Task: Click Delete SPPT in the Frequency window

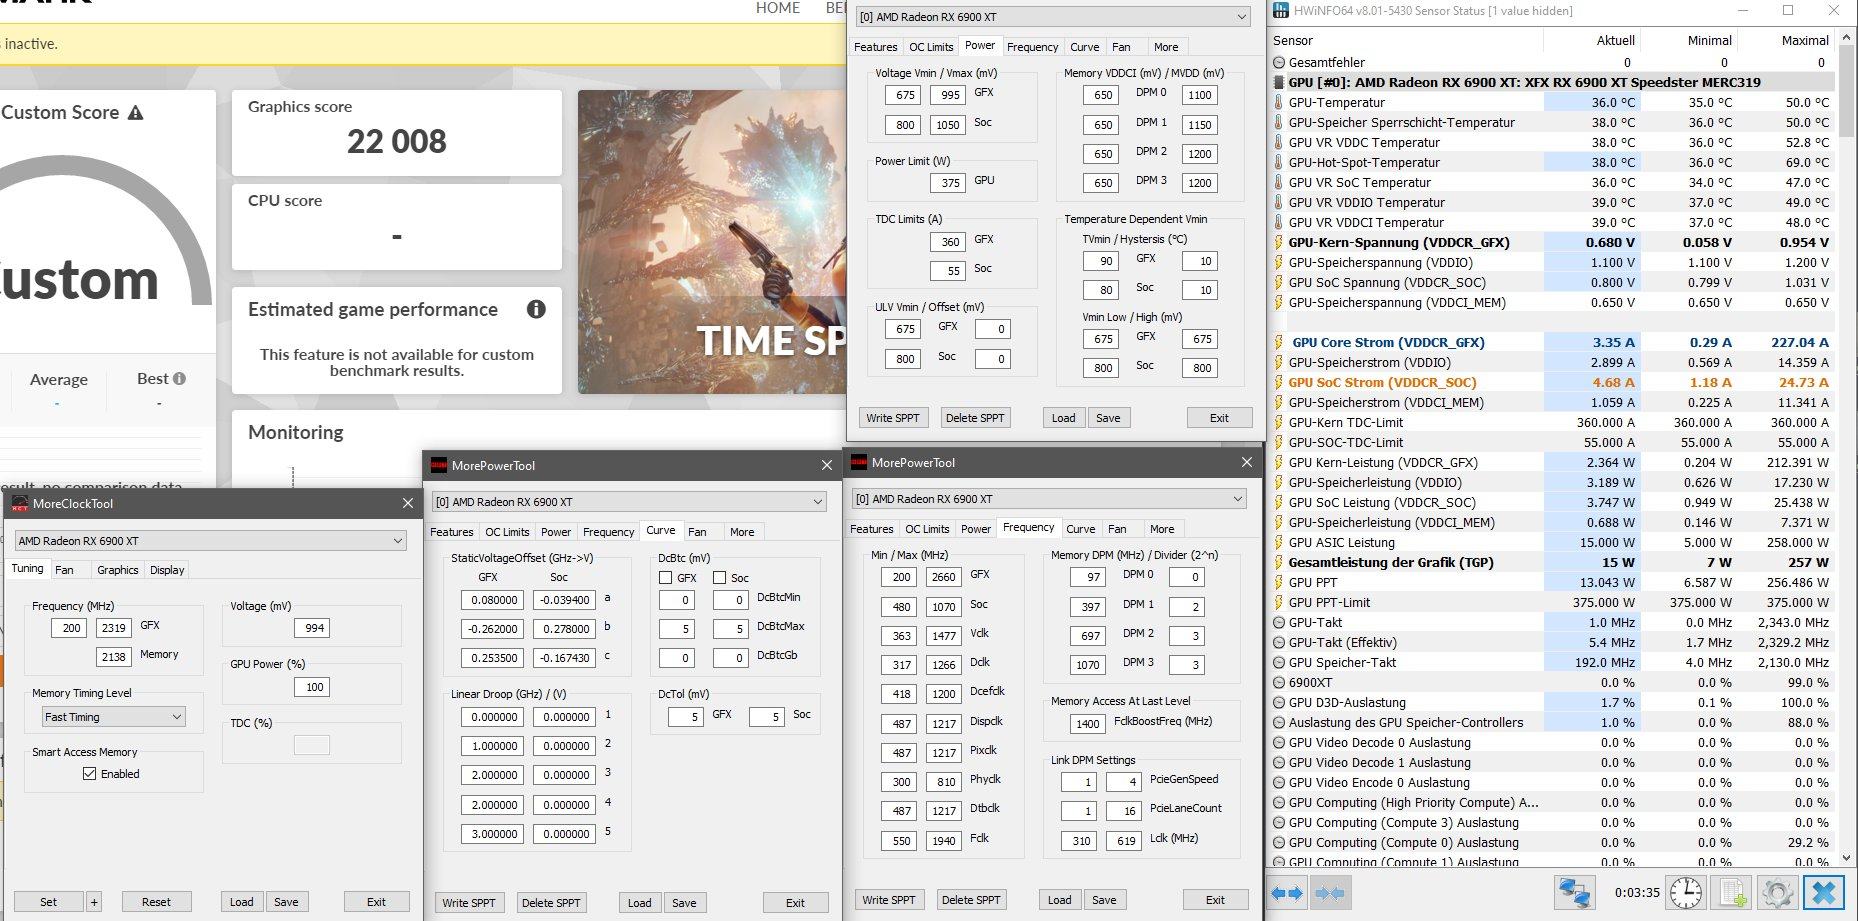Action: click(971, 900)
